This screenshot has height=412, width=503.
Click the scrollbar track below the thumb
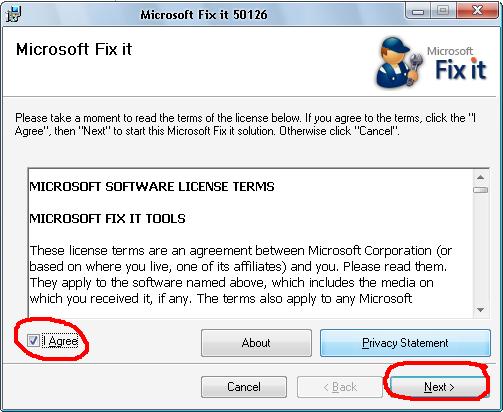point(480,248)
